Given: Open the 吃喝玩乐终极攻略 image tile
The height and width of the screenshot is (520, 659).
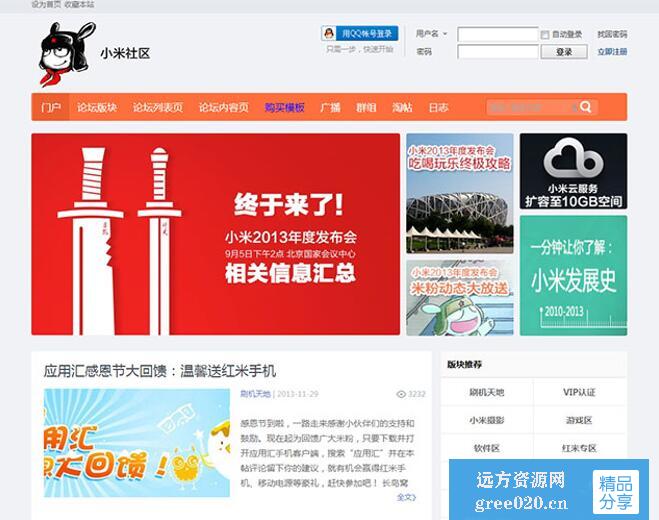Looking at the screenshot, I should [459, 193].
